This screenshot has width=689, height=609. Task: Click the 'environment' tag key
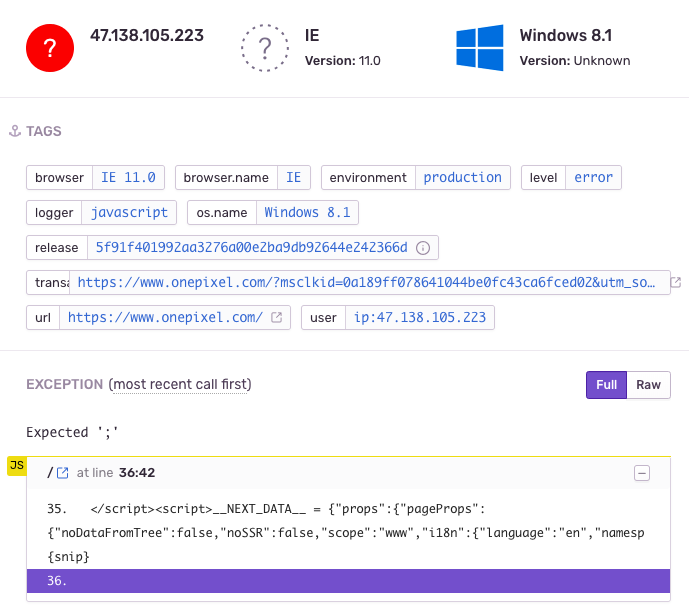point(368,178)
